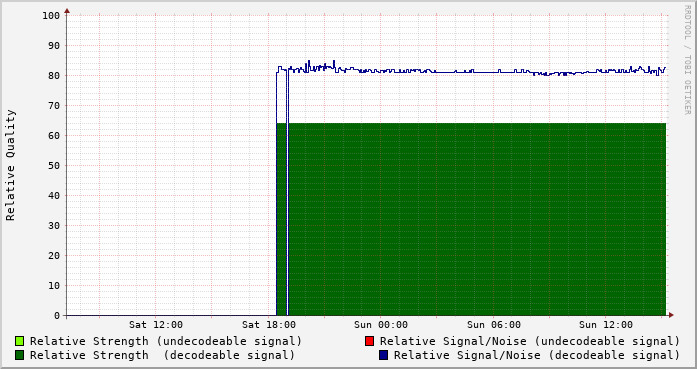
Task: Click the dark green decodeable strength swatch
Action: tap(19, 355)
